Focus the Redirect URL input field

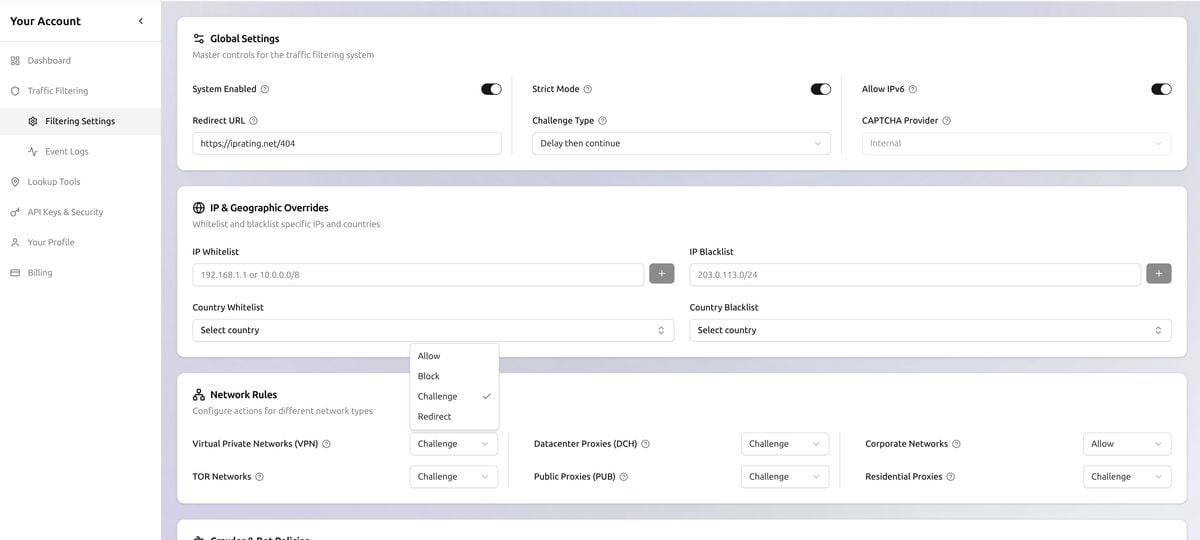[347, 144]
